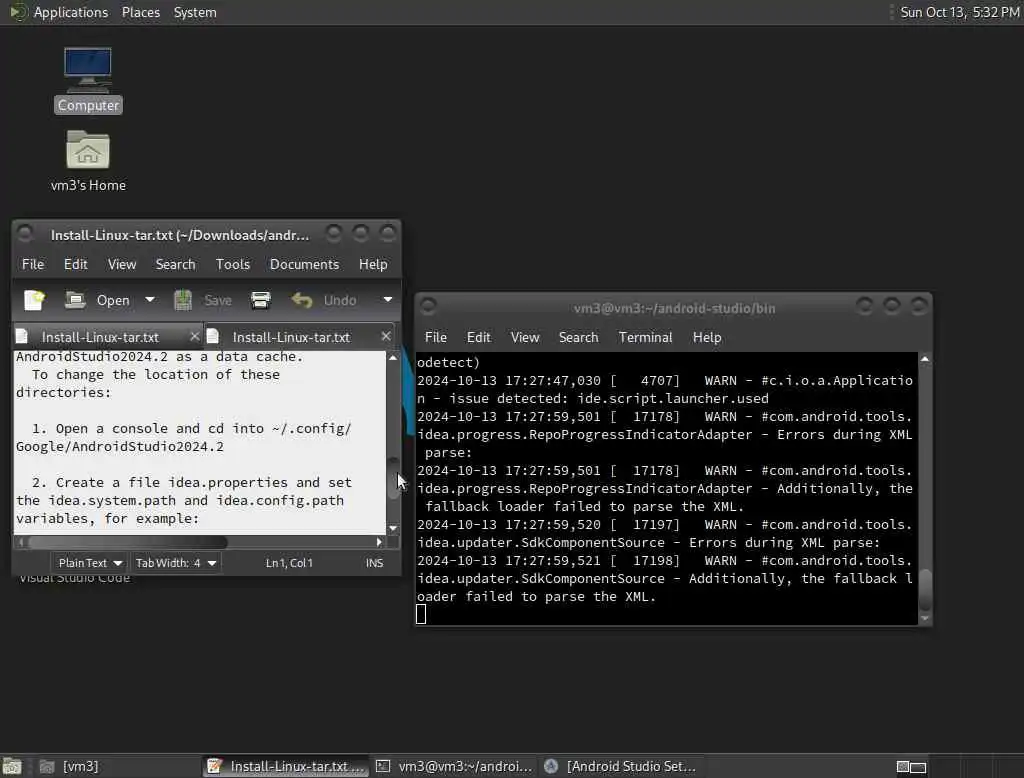
Task: Open the Documents menu in text editor
Action: click(304, 264)
